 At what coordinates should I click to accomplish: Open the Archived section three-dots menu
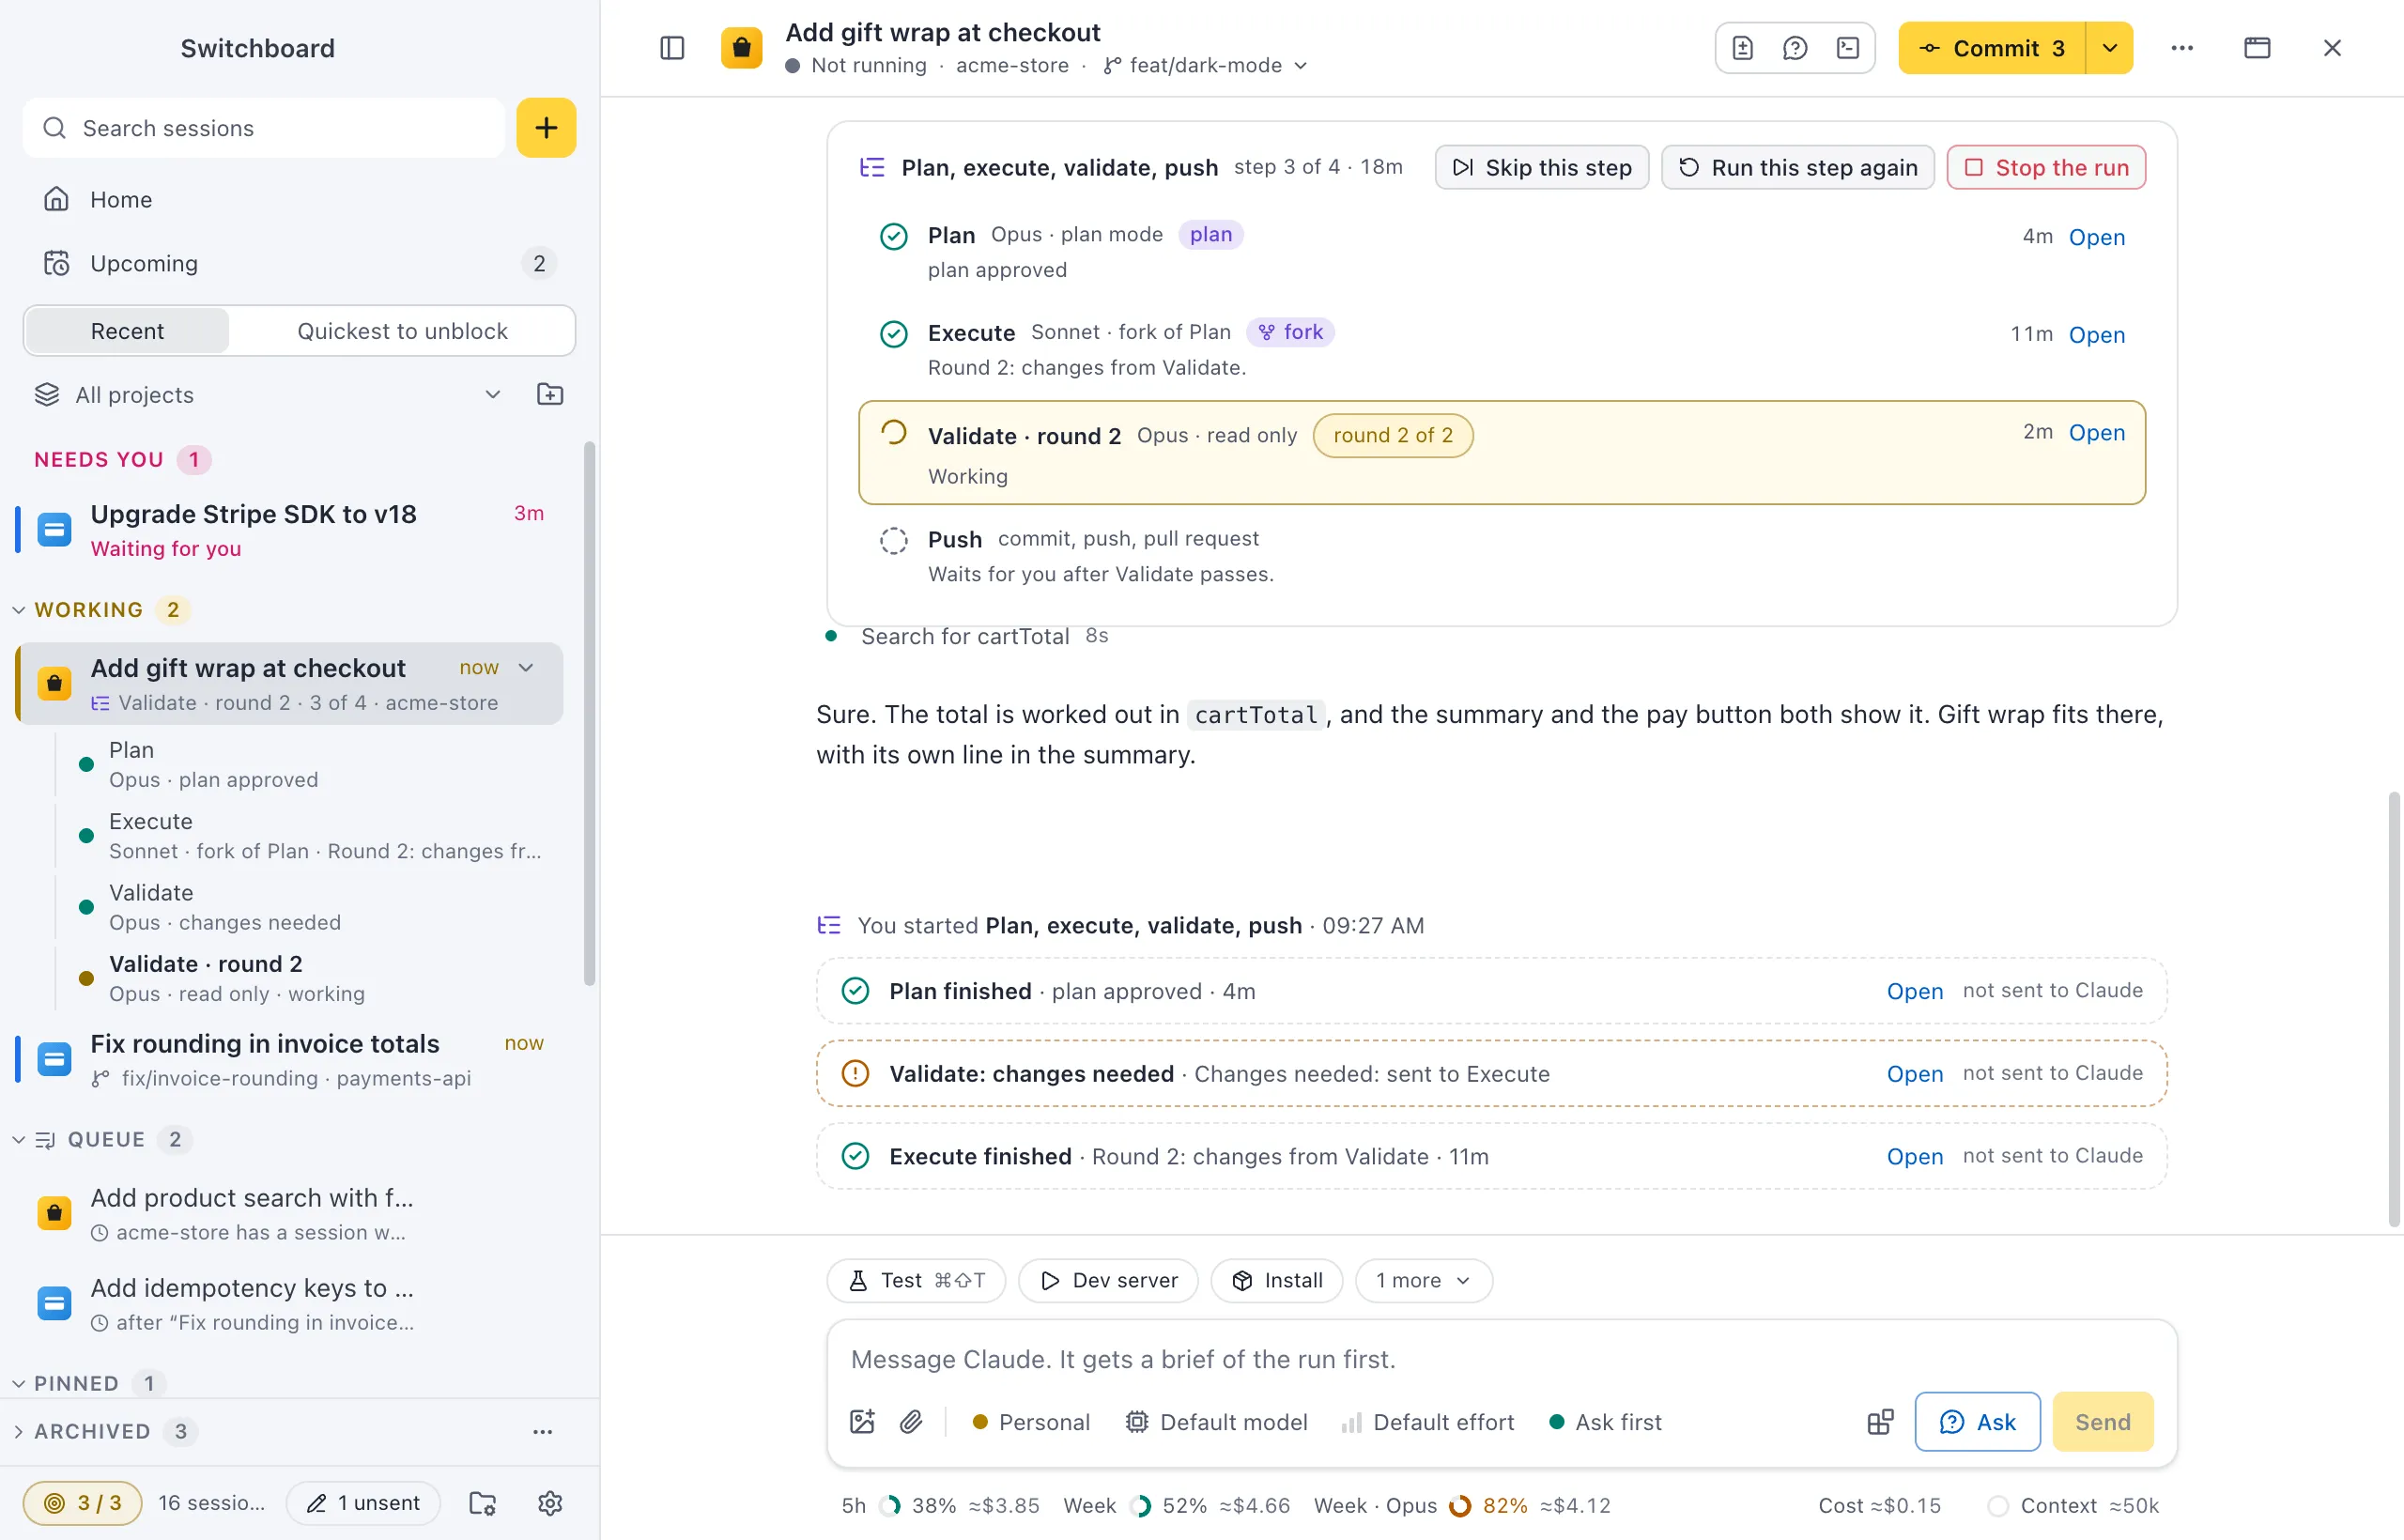(542, 1431)
